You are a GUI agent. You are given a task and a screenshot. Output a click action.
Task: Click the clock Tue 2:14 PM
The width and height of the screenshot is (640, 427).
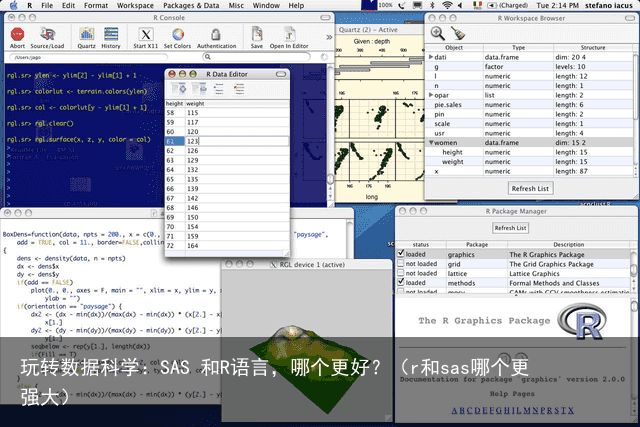click(557, 5)
